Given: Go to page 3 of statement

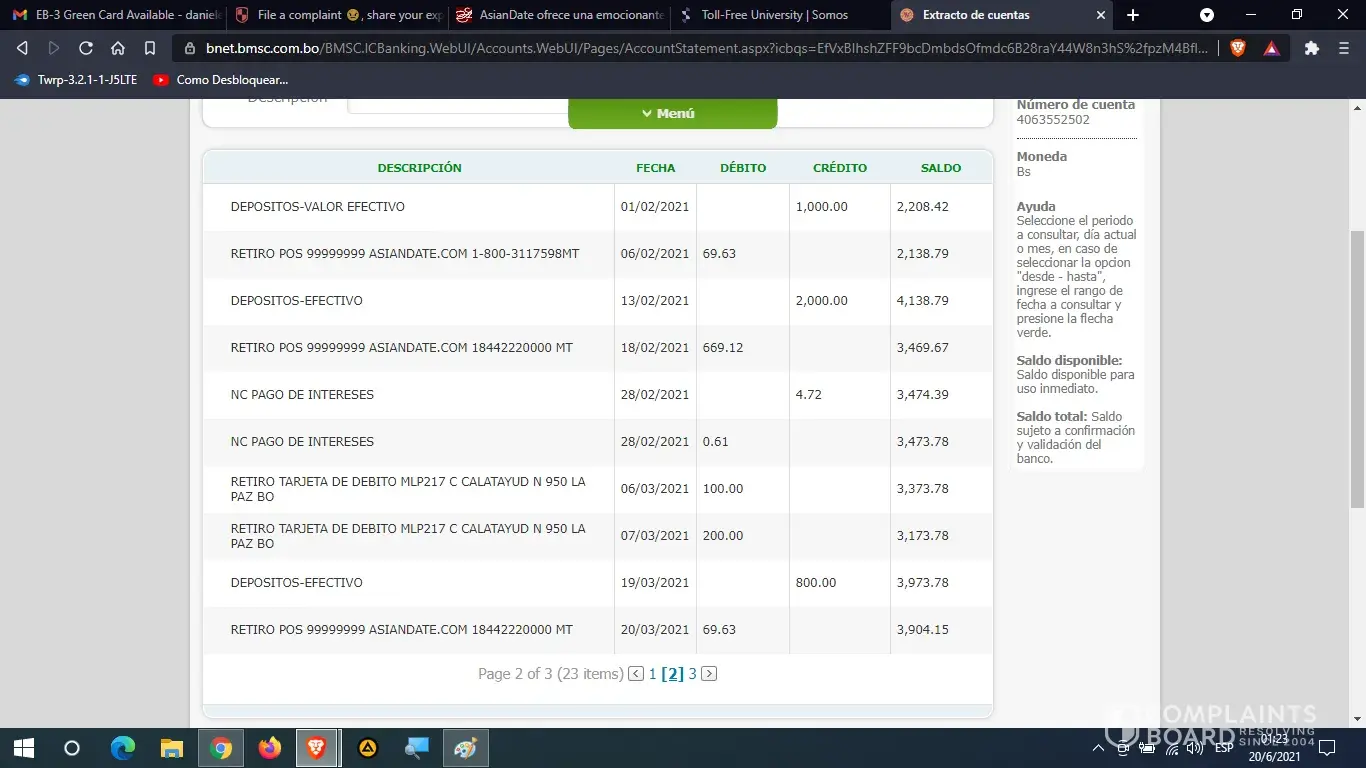Looking at the screenshot, I should [692, 674].
